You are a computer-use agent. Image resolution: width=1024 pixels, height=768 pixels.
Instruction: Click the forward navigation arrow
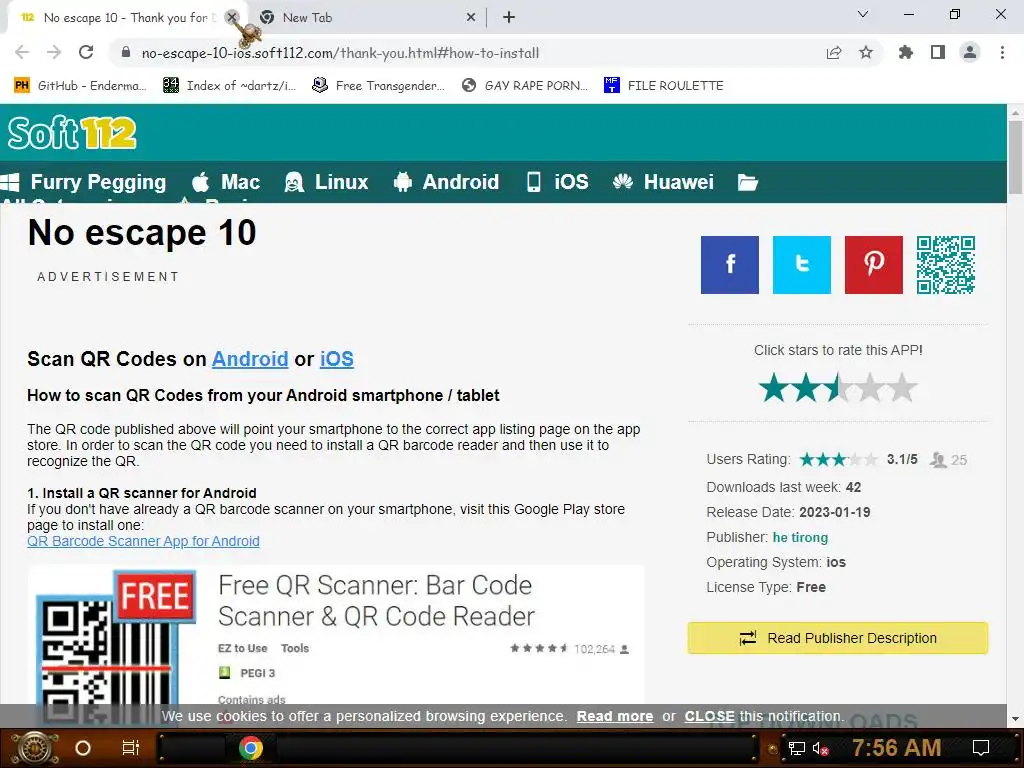click(x=54, y=53)
